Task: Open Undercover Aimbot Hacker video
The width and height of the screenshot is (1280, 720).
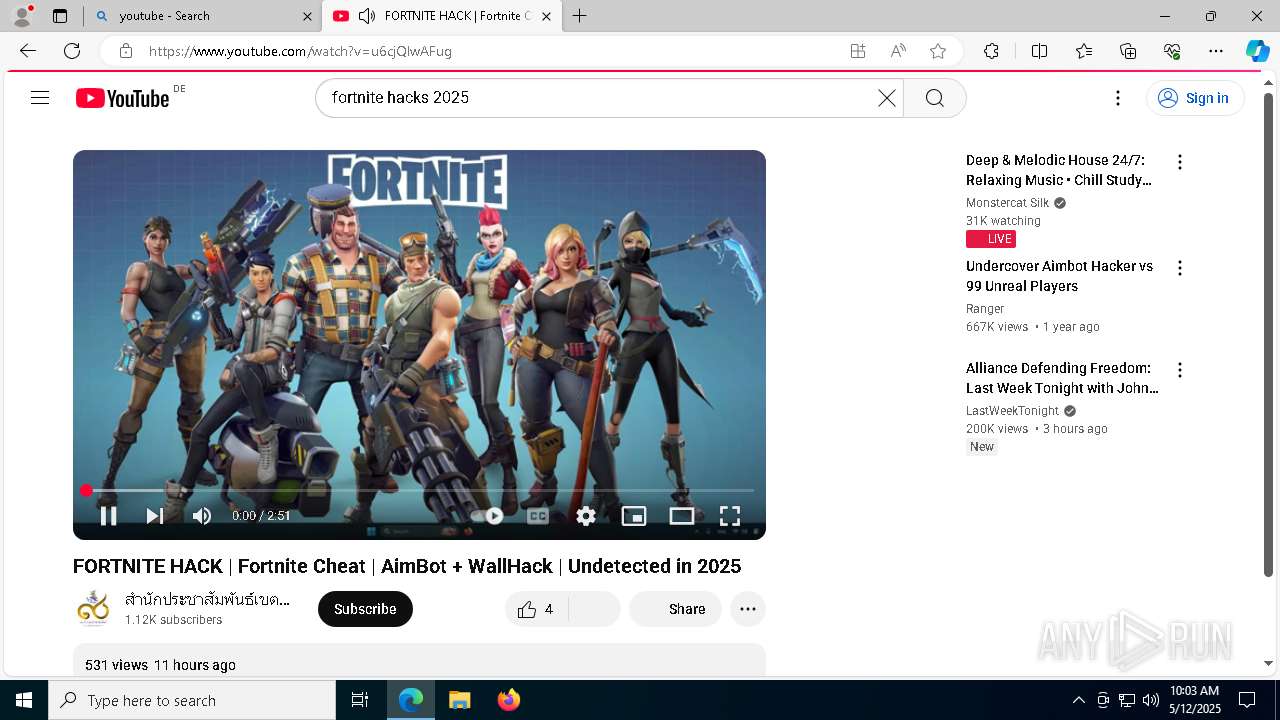Action: point(1059,276)
